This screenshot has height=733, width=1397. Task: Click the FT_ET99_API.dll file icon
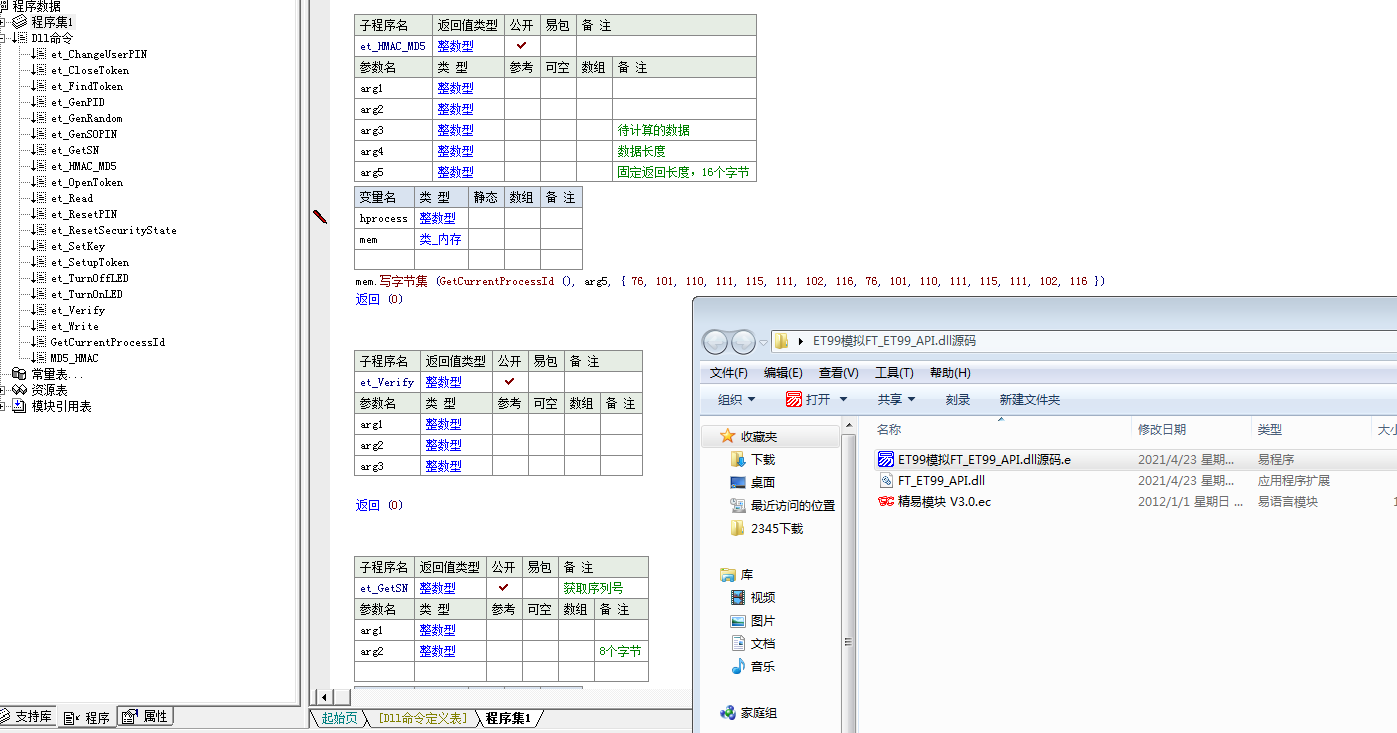[886, 481]
